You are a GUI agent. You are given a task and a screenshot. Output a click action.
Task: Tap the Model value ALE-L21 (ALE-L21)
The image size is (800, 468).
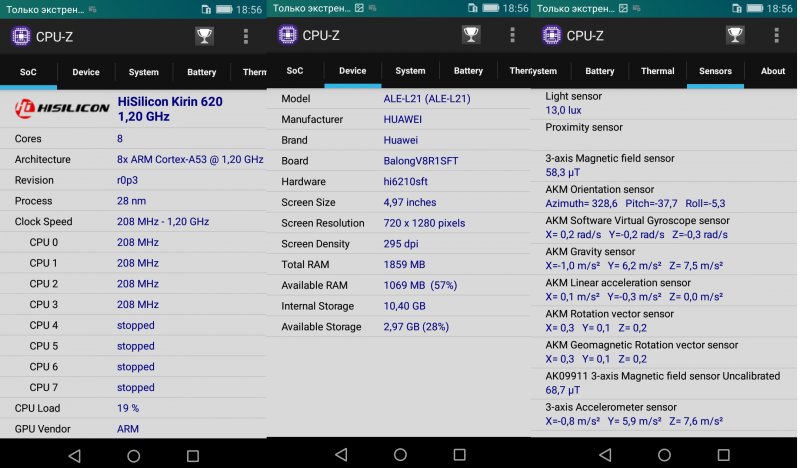[x=427, y=98]
